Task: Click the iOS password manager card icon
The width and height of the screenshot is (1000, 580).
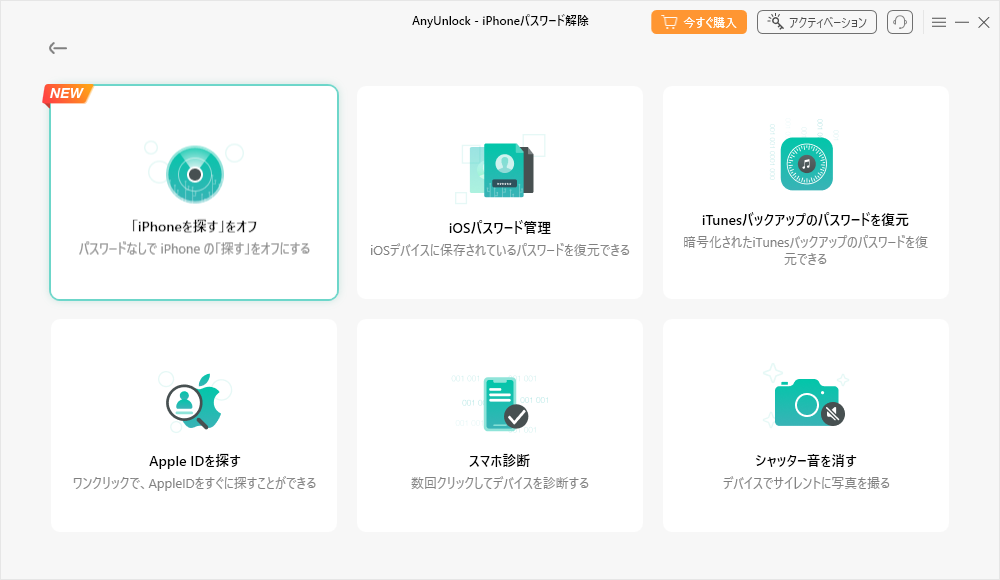Action: 501,169
